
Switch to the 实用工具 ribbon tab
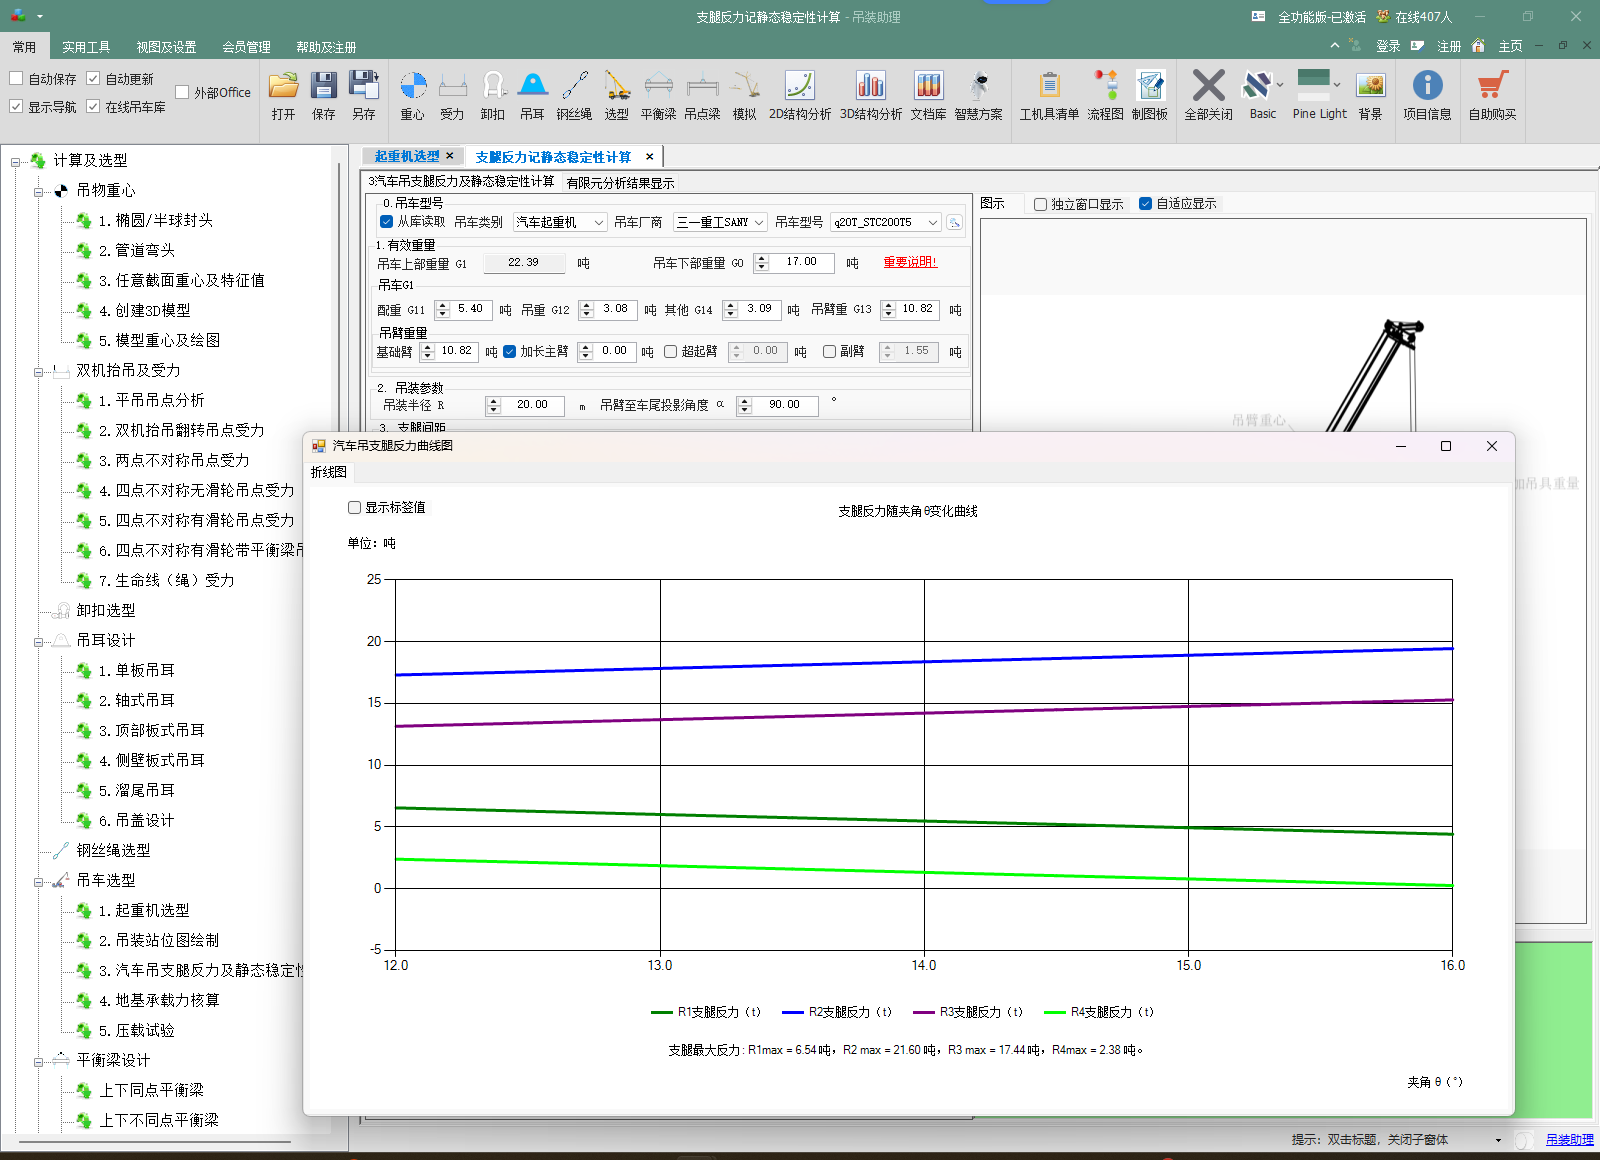point(86,47)
